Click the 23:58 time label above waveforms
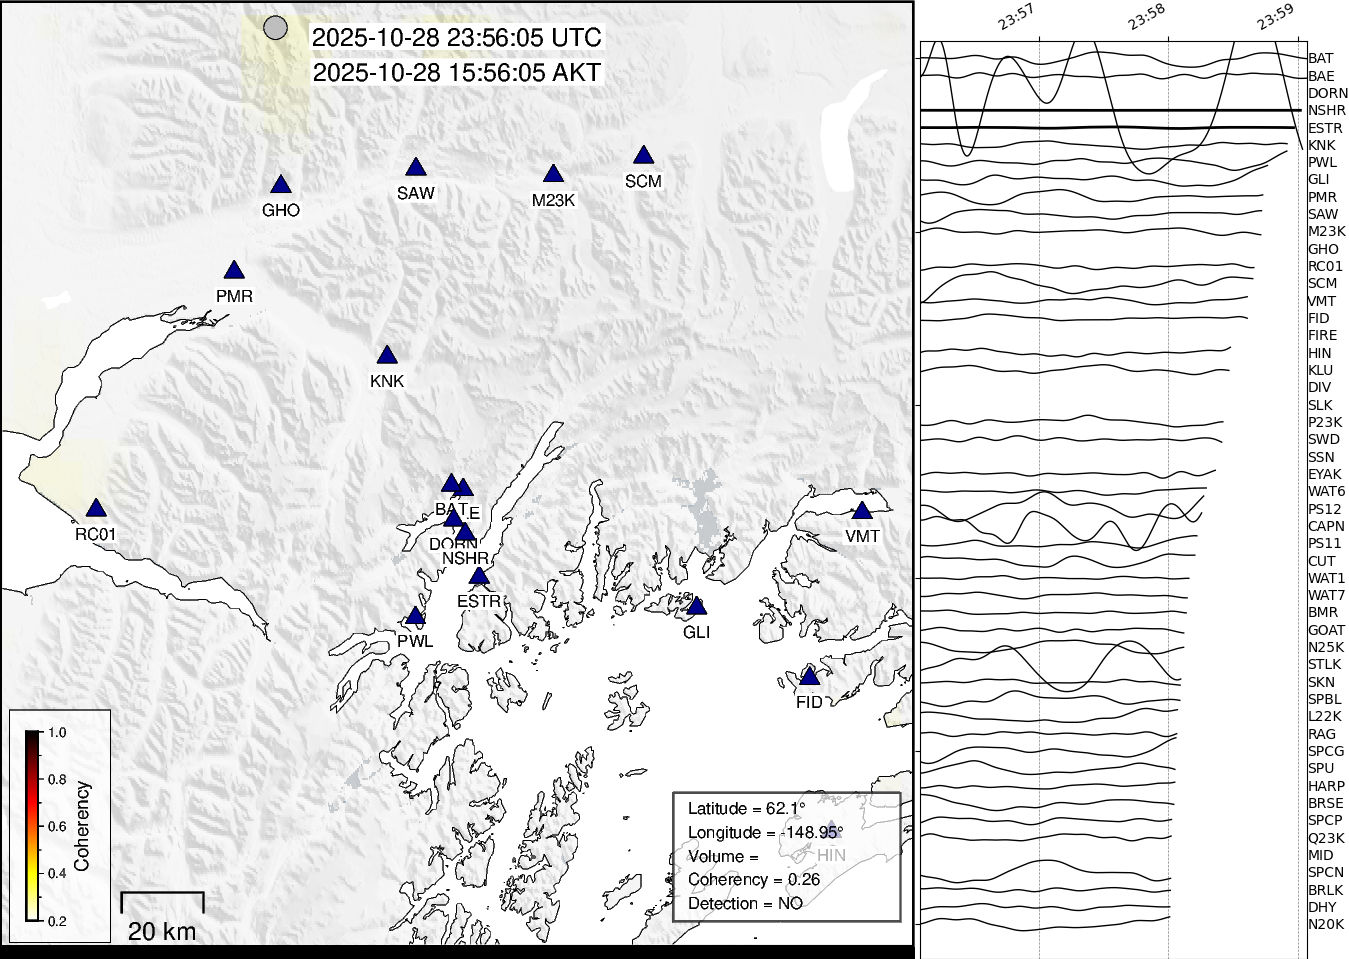The image size is (1349, 959). coord(1146,17)
